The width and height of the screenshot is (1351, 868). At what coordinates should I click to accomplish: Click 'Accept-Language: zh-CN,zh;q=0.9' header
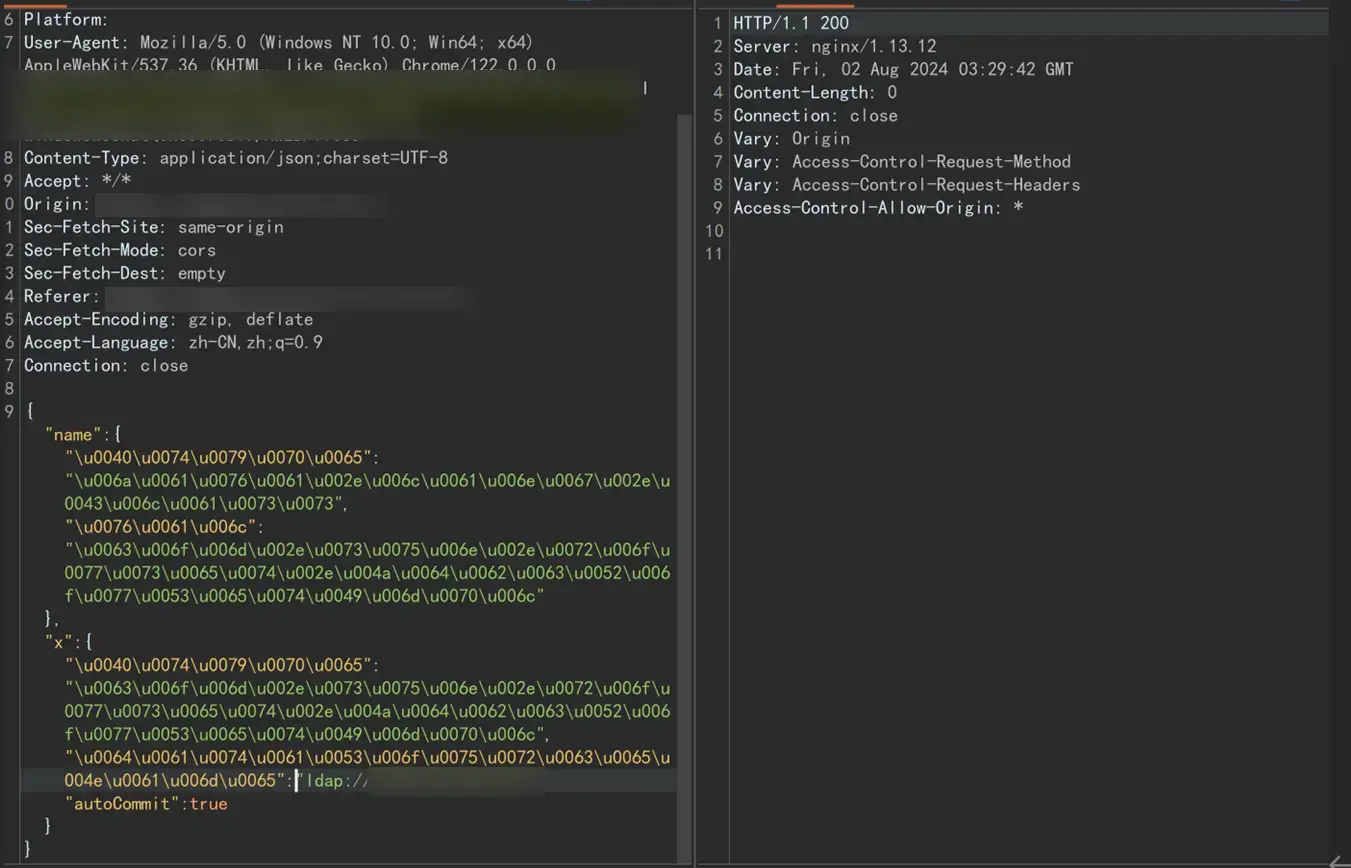tap(173, 342)
